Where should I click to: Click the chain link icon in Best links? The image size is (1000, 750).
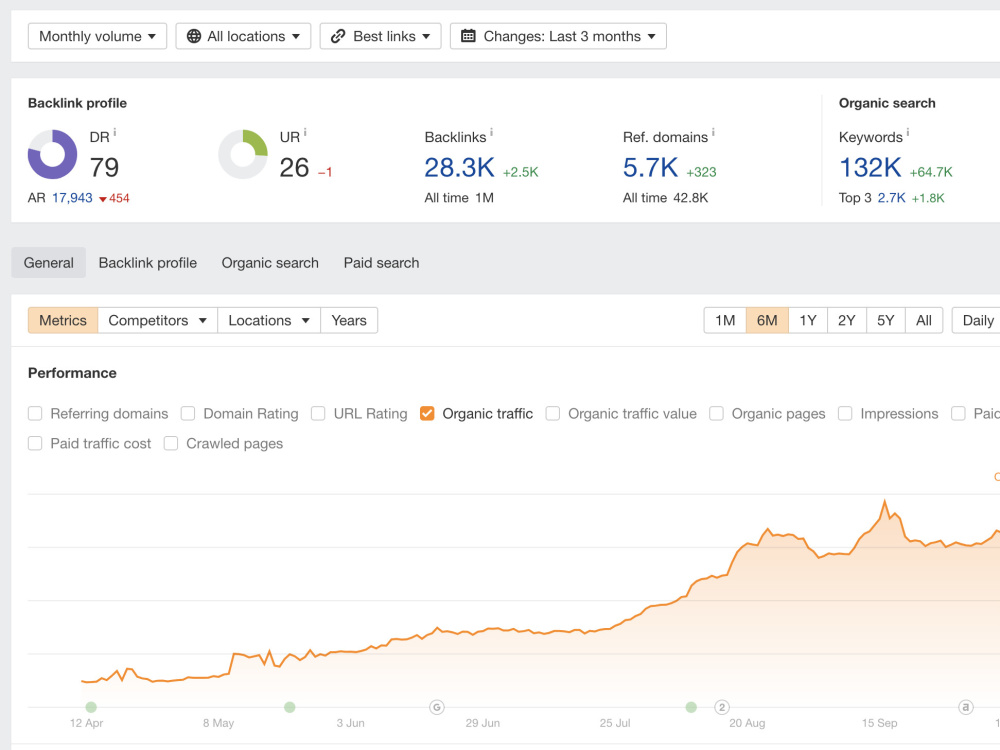pos(338,36)
